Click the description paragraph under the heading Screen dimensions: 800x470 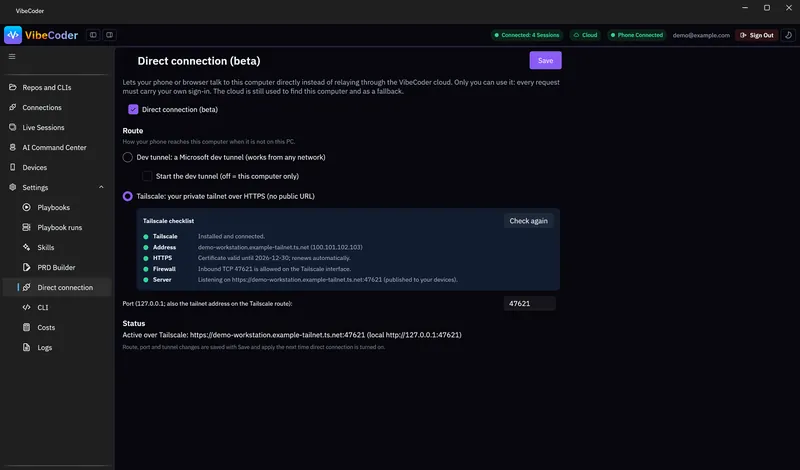341,87
